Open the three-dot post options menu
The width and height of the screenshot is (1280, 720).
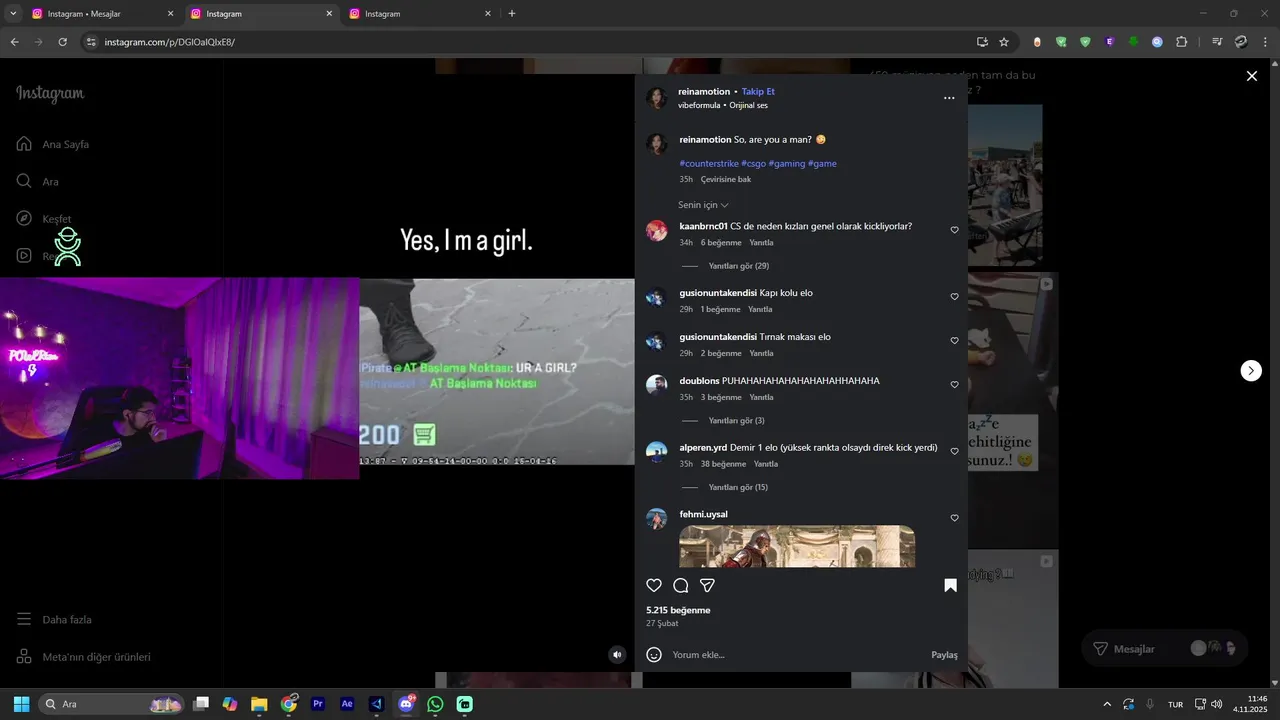(949, 98)
